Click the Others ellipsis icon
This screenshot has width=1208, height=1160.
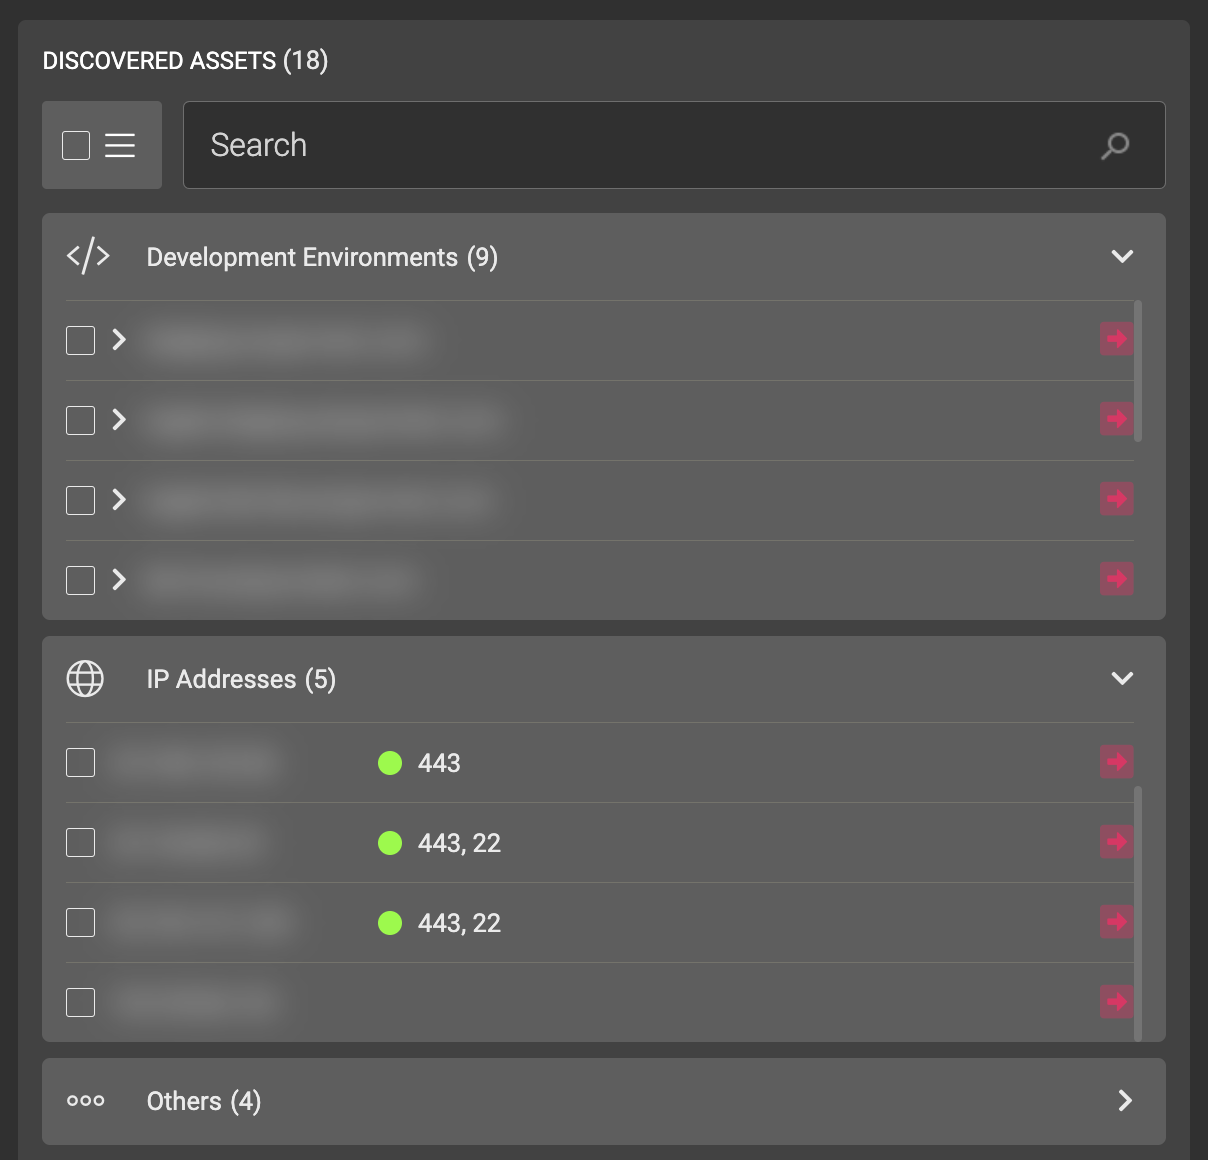(x=85, y=1100)
